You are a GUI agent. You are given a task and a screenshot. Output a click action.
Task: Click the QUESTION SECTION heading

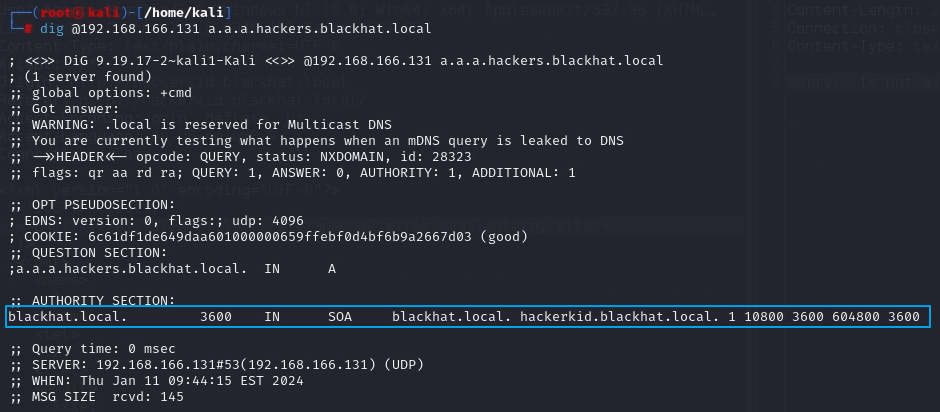tap(100, 254)
